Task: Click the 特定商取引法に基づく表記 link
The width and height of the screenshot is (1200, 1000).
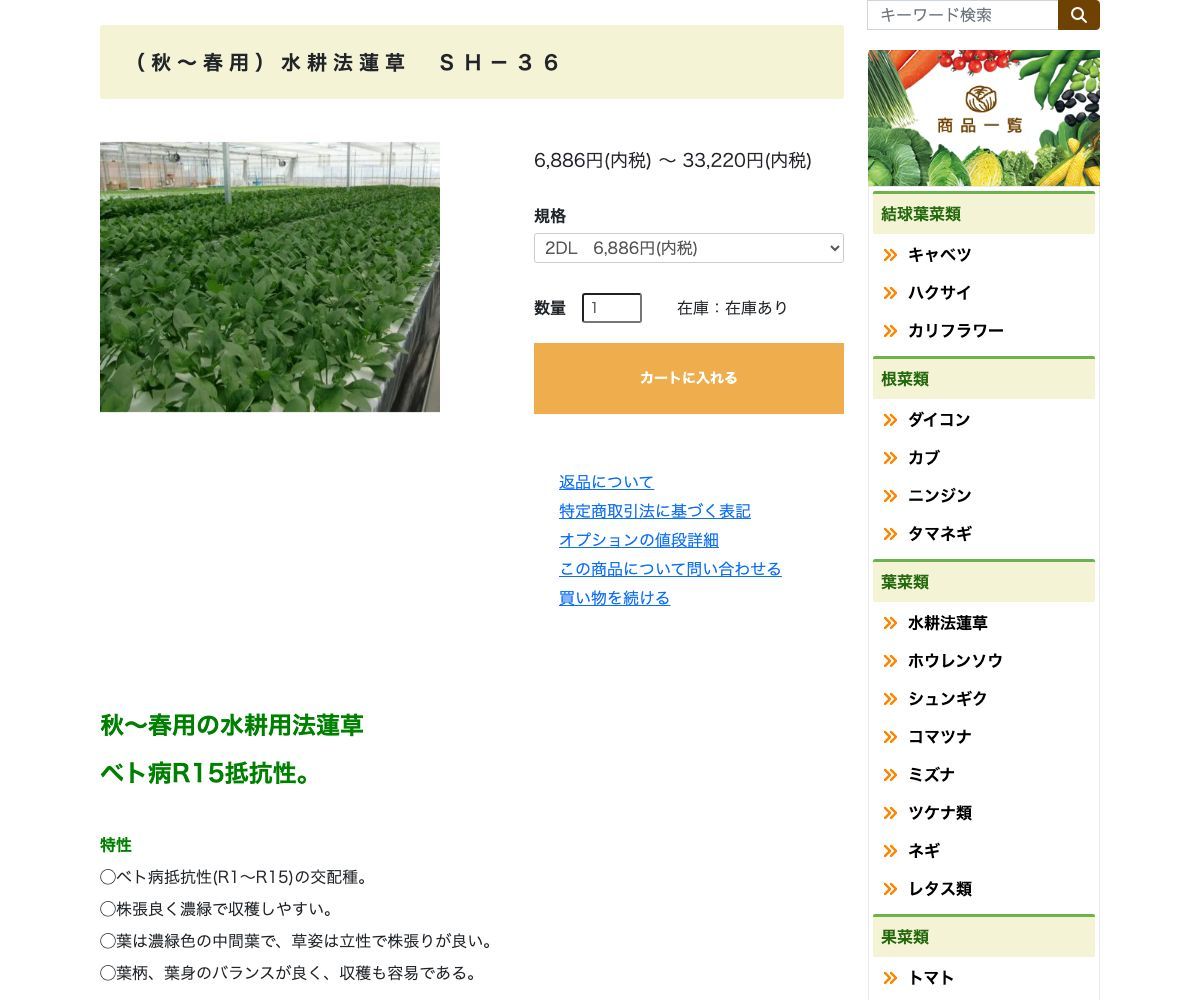Action: pyautogui.click(x=654, y=511)
